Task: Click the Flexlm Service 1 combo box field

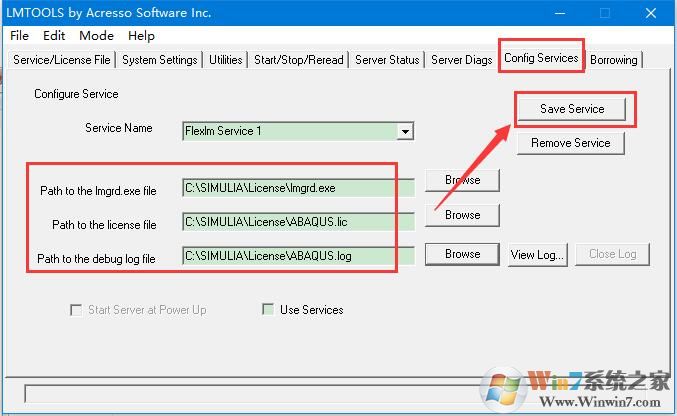Action: [x=298, y=131]
